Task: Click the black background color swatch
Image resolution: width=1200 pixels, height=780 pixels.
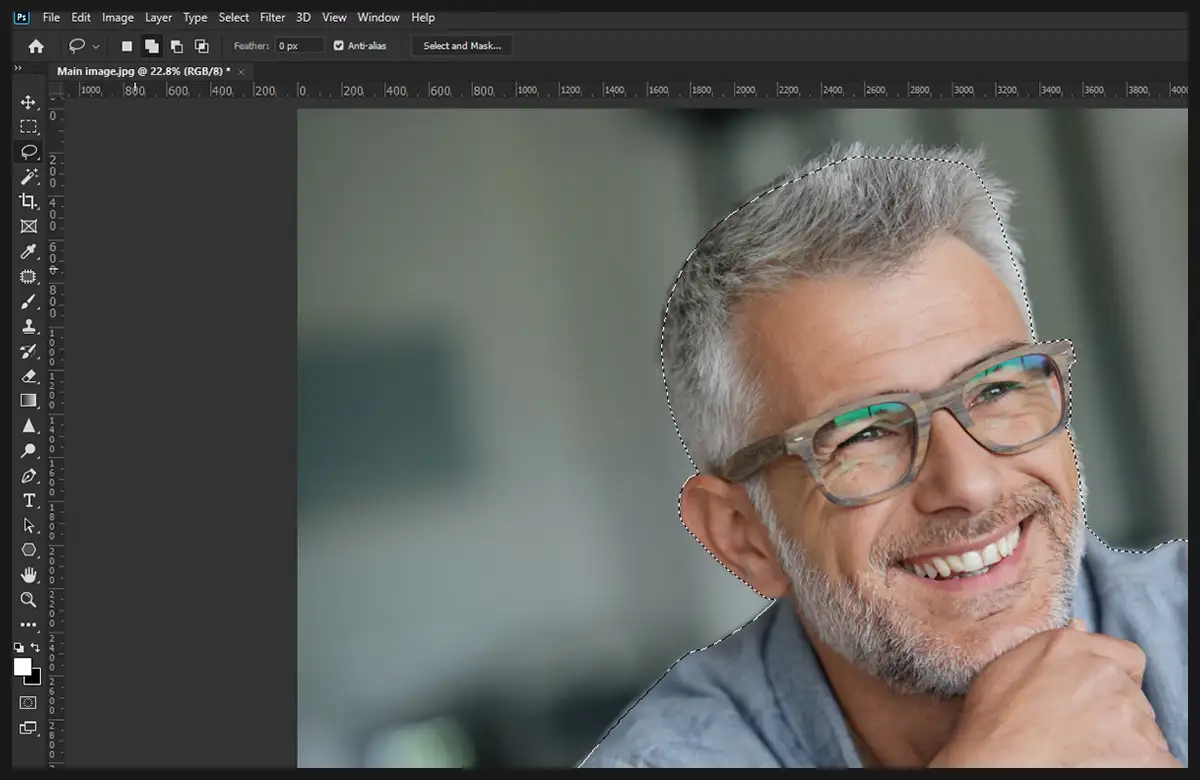Action: point(35,679)
